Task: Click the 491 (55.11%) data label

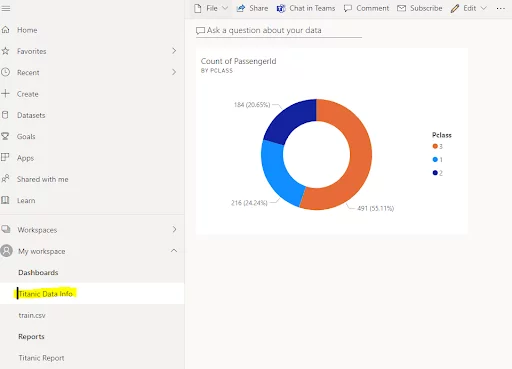Action: [x=376, y=209]
